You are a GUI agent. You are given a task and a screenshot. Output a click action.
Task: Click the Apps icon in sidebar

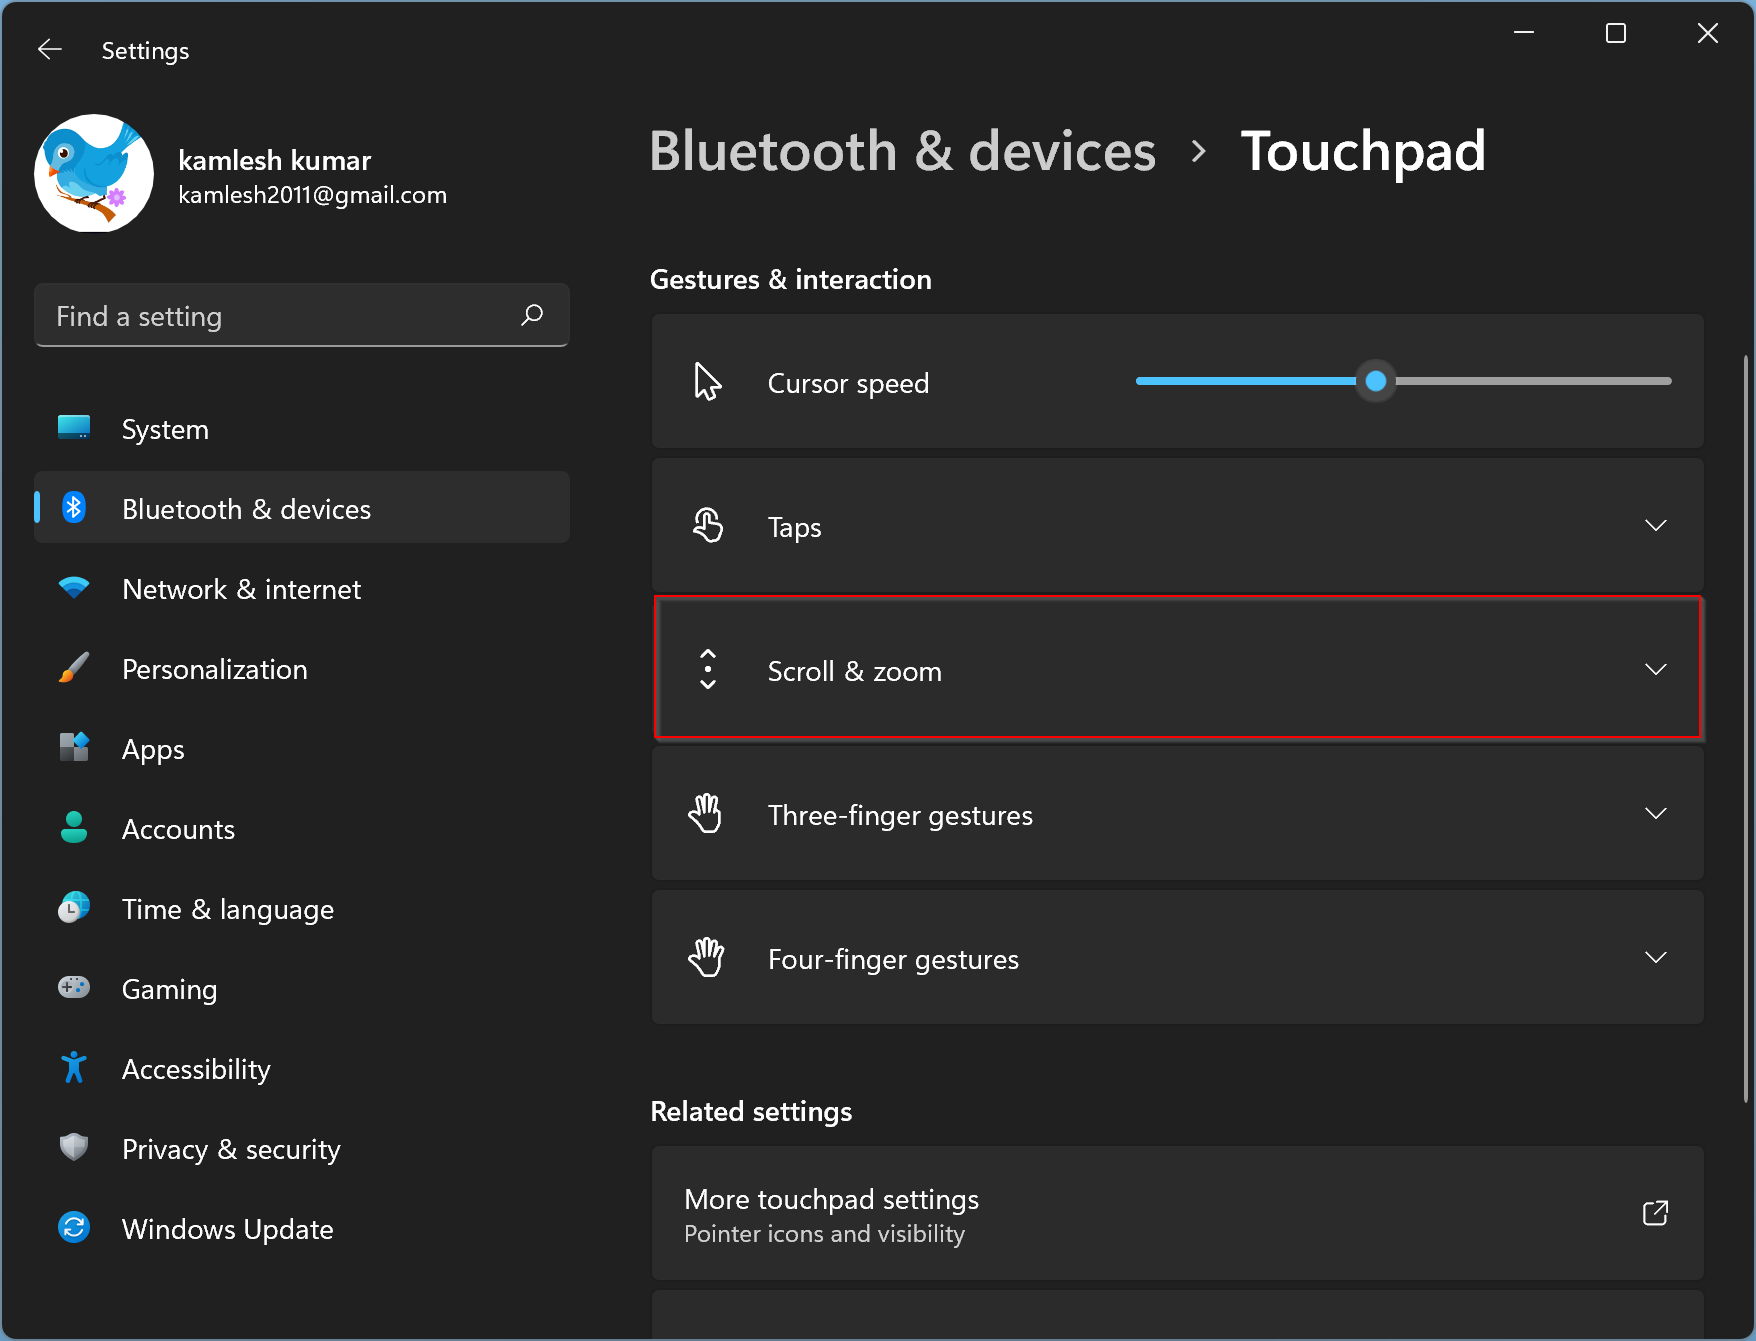[x=74, y=747]
